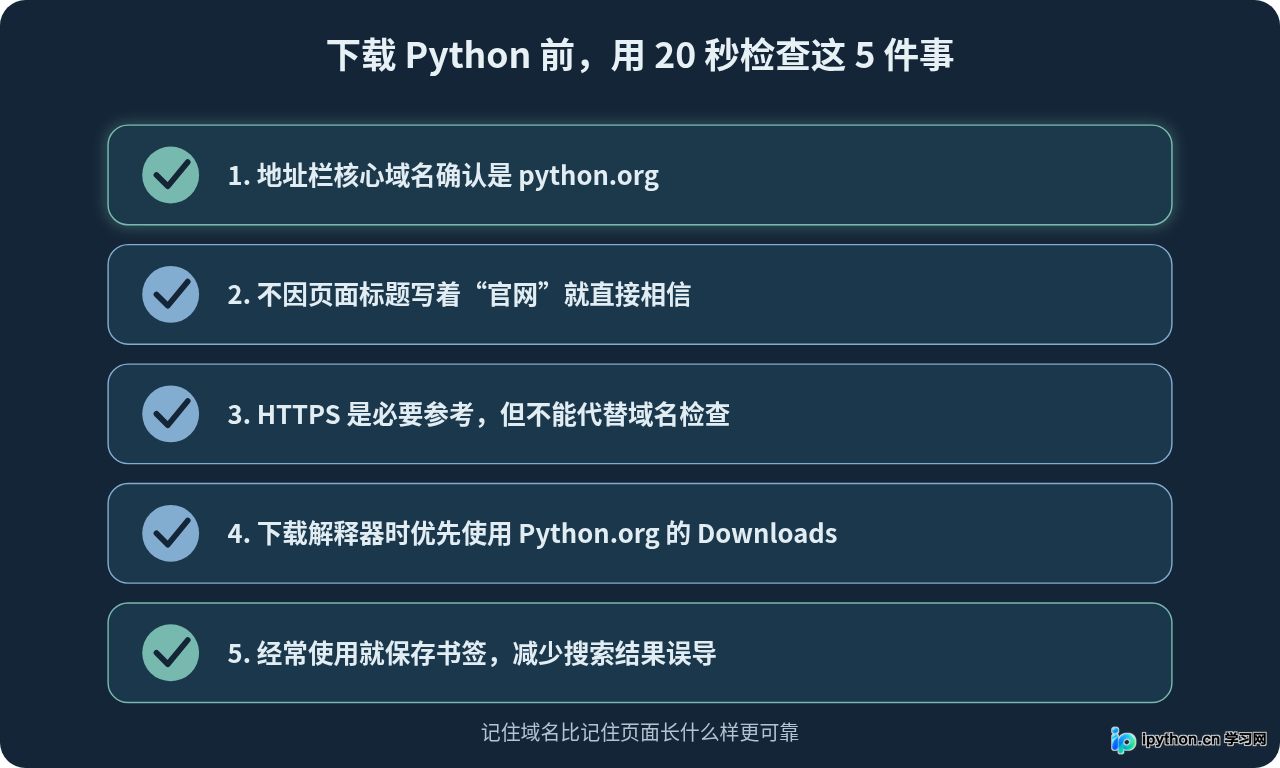1280x768 pixels.
Task: Click the ipython.cn 学习网 watermark text
Action: (1204, 740)
